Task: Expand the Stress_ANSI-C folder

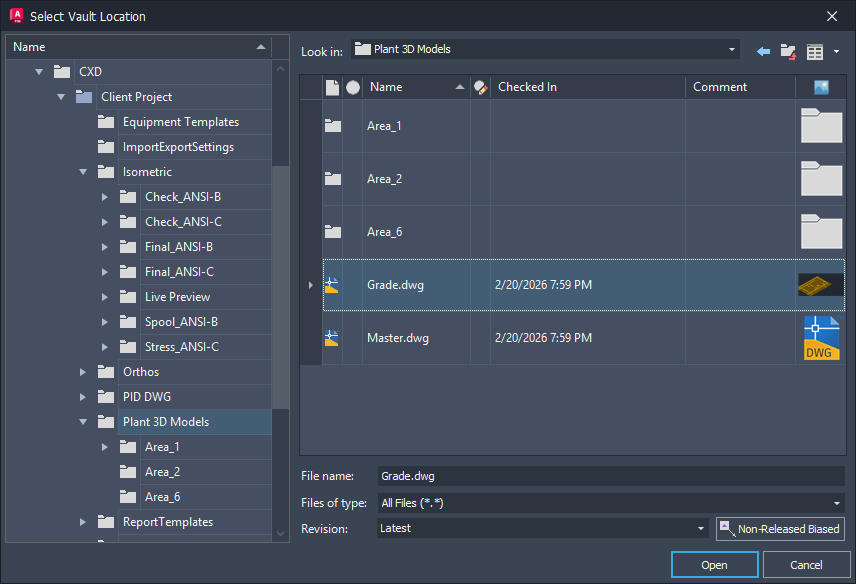Action: pyautogui.click(x=104, y=347)
